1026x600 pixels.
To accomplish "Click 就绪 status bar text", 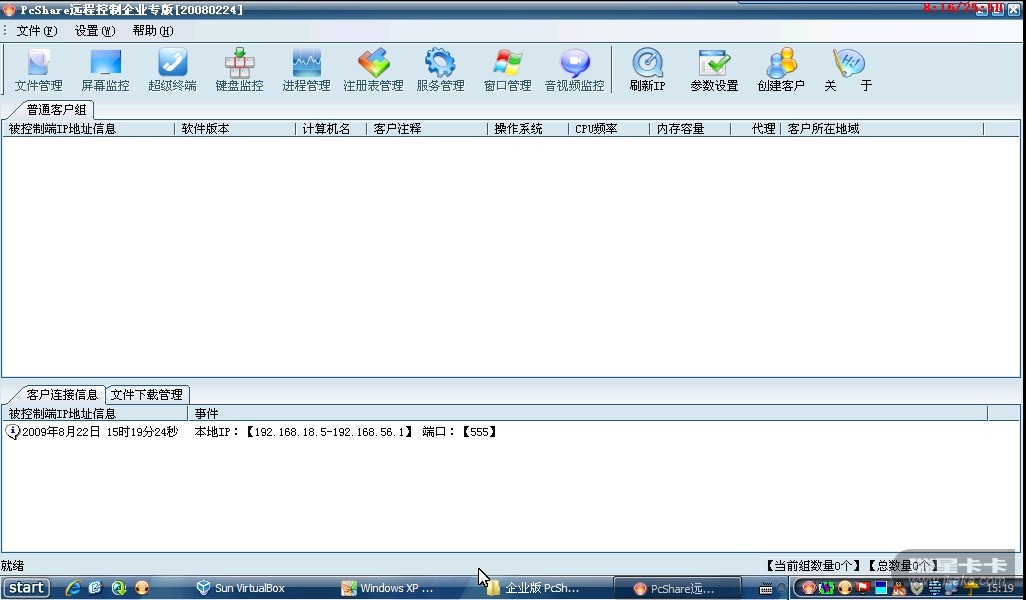I will click(x=12, y=565).
